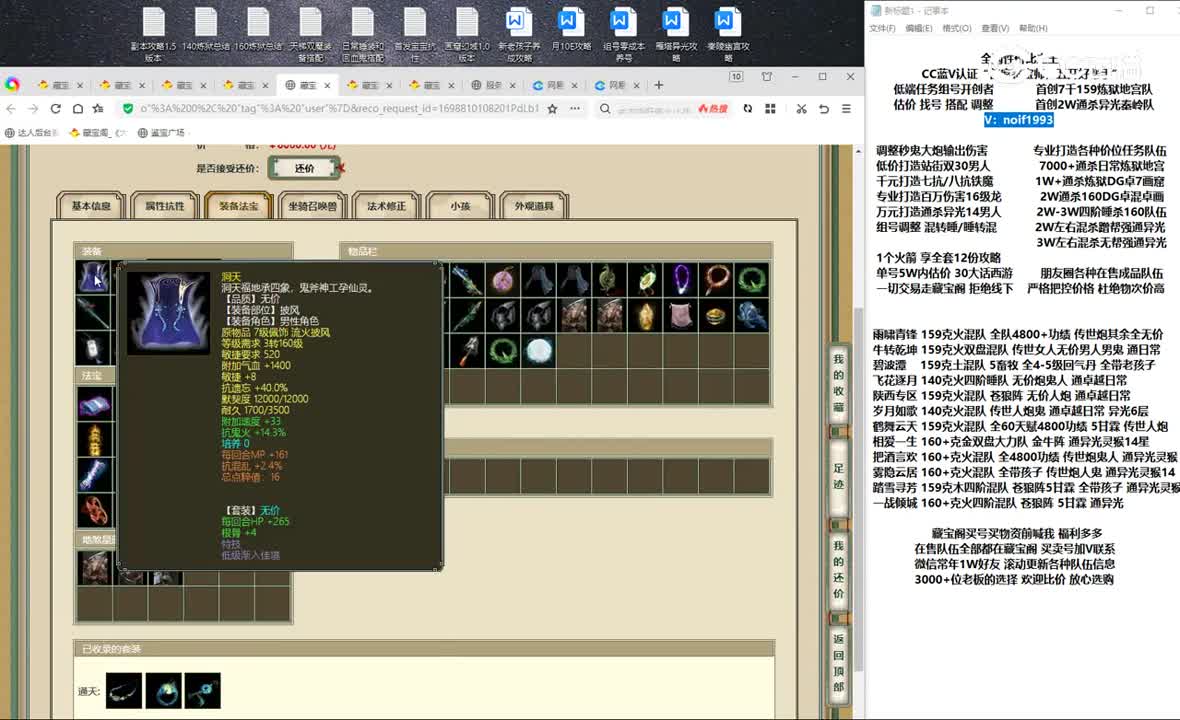Open the green jade pendant inventory item
This screenshot has height=720, width=1180.
[x=645, y=280]
